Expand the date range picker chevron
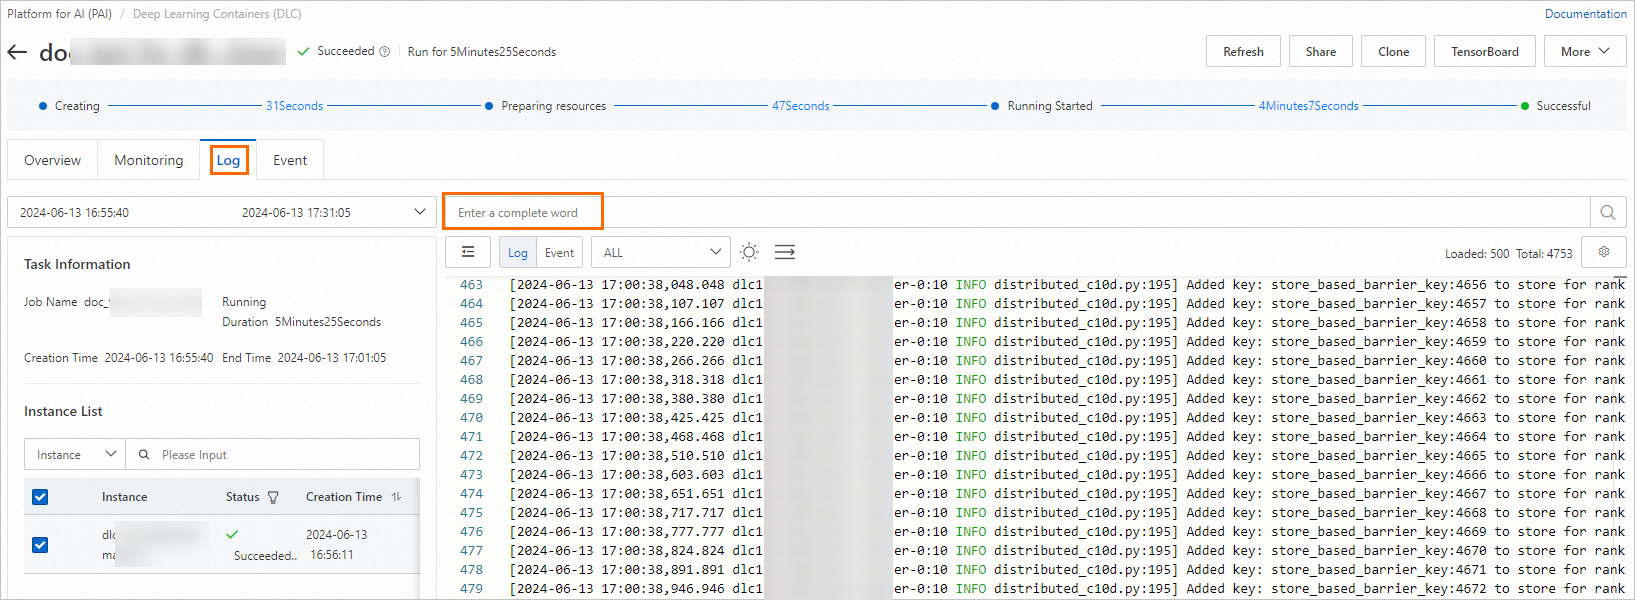Image resolution: width=1635 pixels, height=600 pixels. 419,212
